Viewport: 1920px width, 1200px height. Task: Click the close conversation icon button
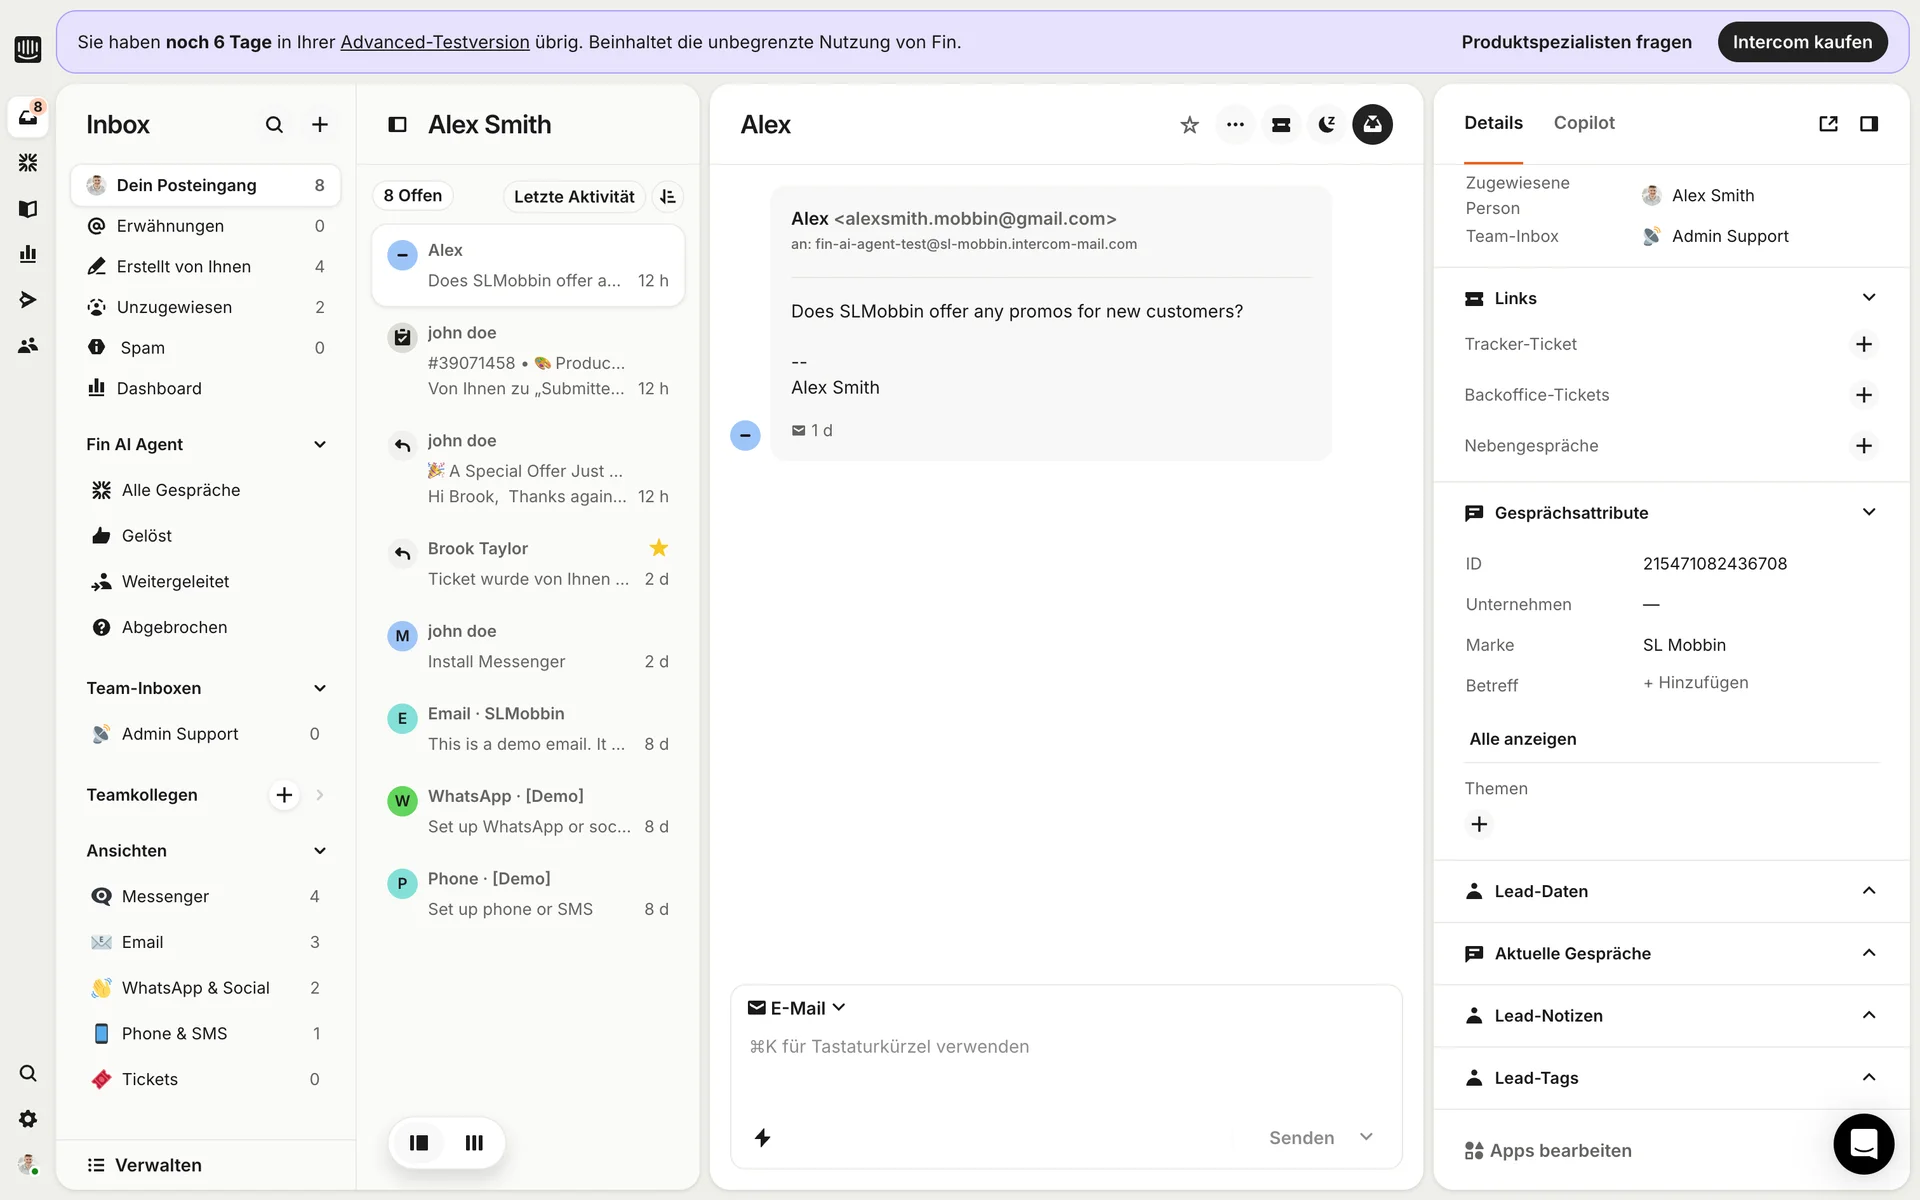point(1372,125)
